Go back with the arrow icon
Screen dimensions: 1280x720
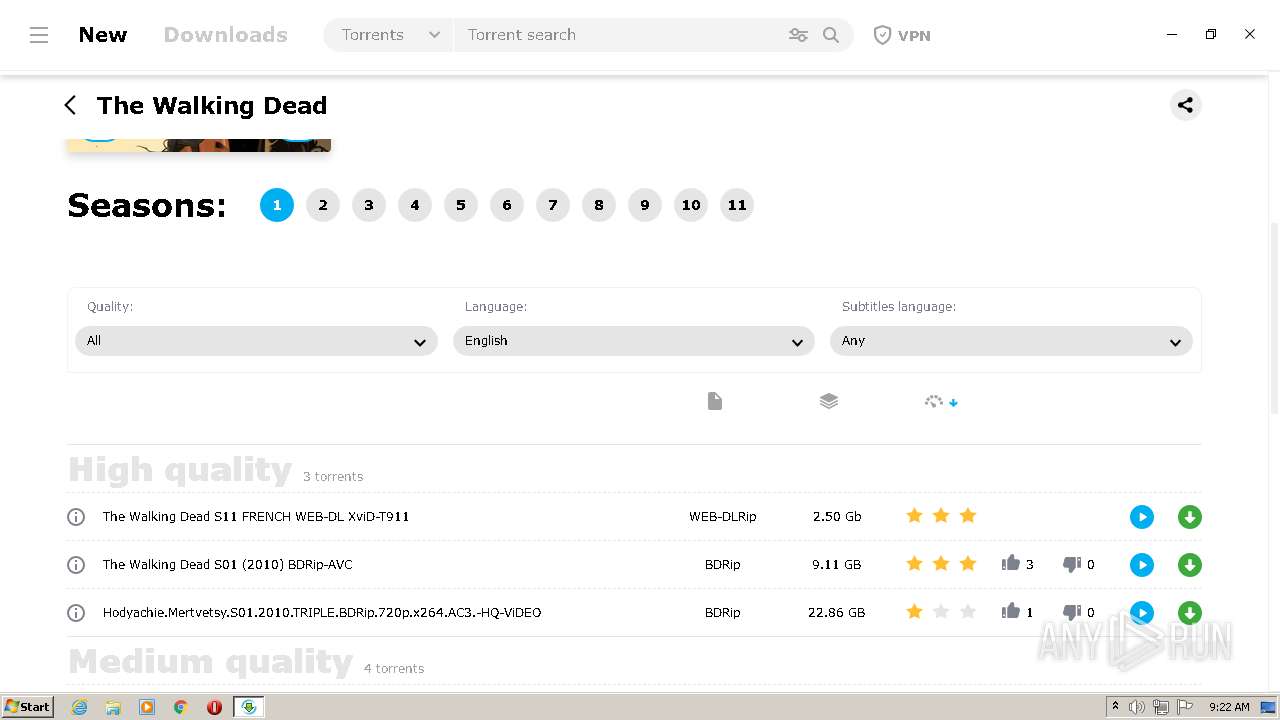point(70,105)
